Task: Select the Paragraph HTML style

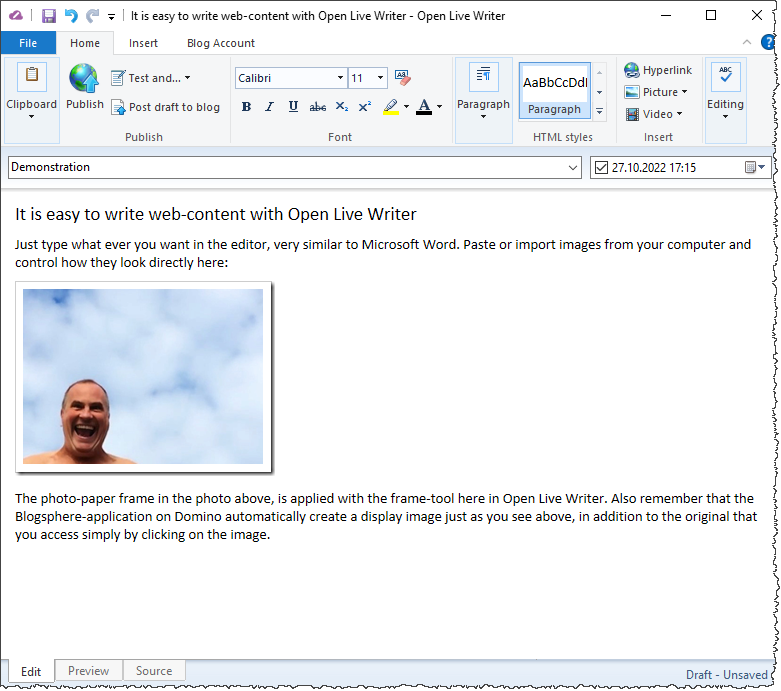Action: coord(554,91)
